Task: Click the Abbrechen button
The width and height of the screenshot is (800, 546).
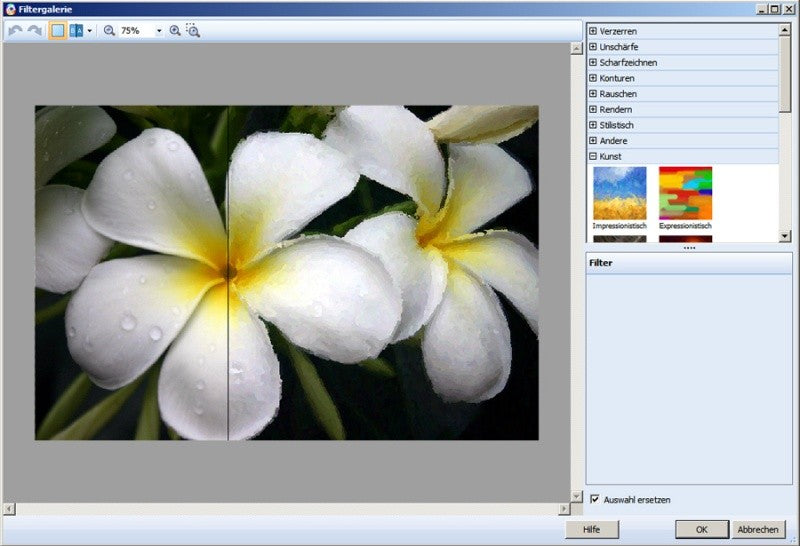Action: pos(758,530)
